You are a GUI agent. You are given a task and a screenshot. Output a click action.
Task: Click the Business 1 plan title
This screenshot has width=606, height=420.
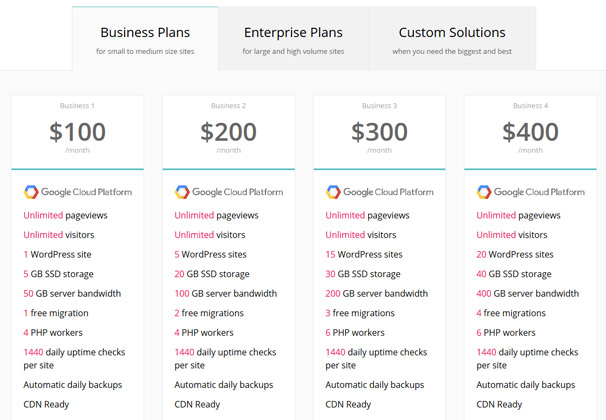pos(77,105)
